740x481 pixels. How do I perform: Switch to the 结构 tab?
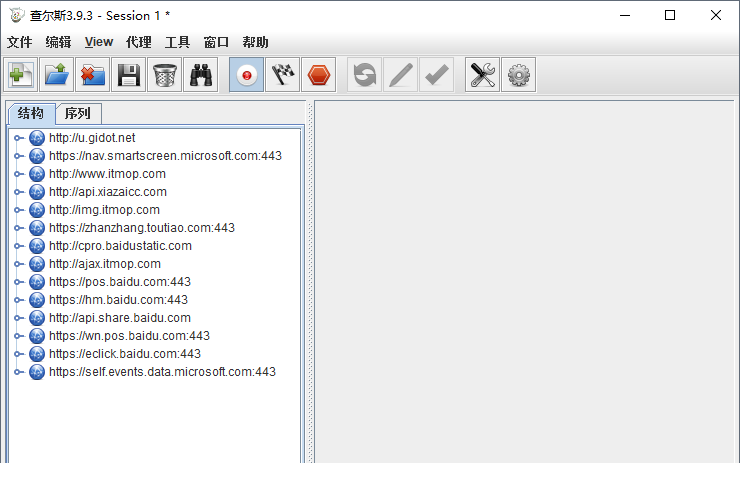tap(31, 113)
